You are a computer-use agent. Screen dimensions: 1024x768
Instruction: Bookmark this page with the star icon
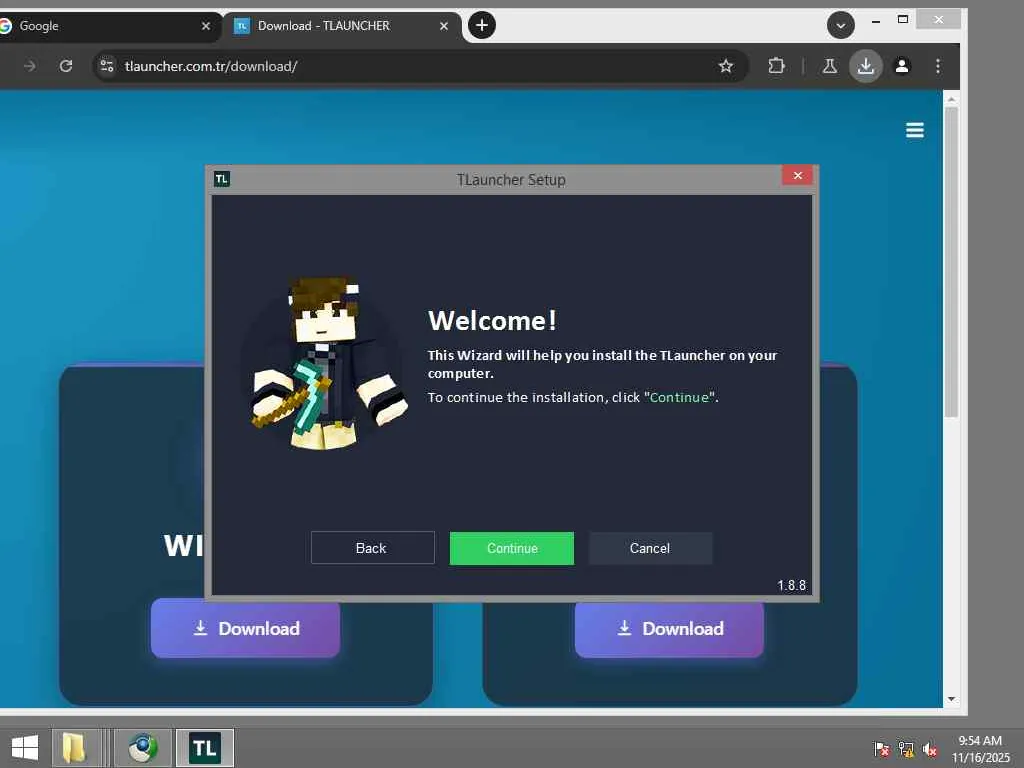(x=726, y=66)
